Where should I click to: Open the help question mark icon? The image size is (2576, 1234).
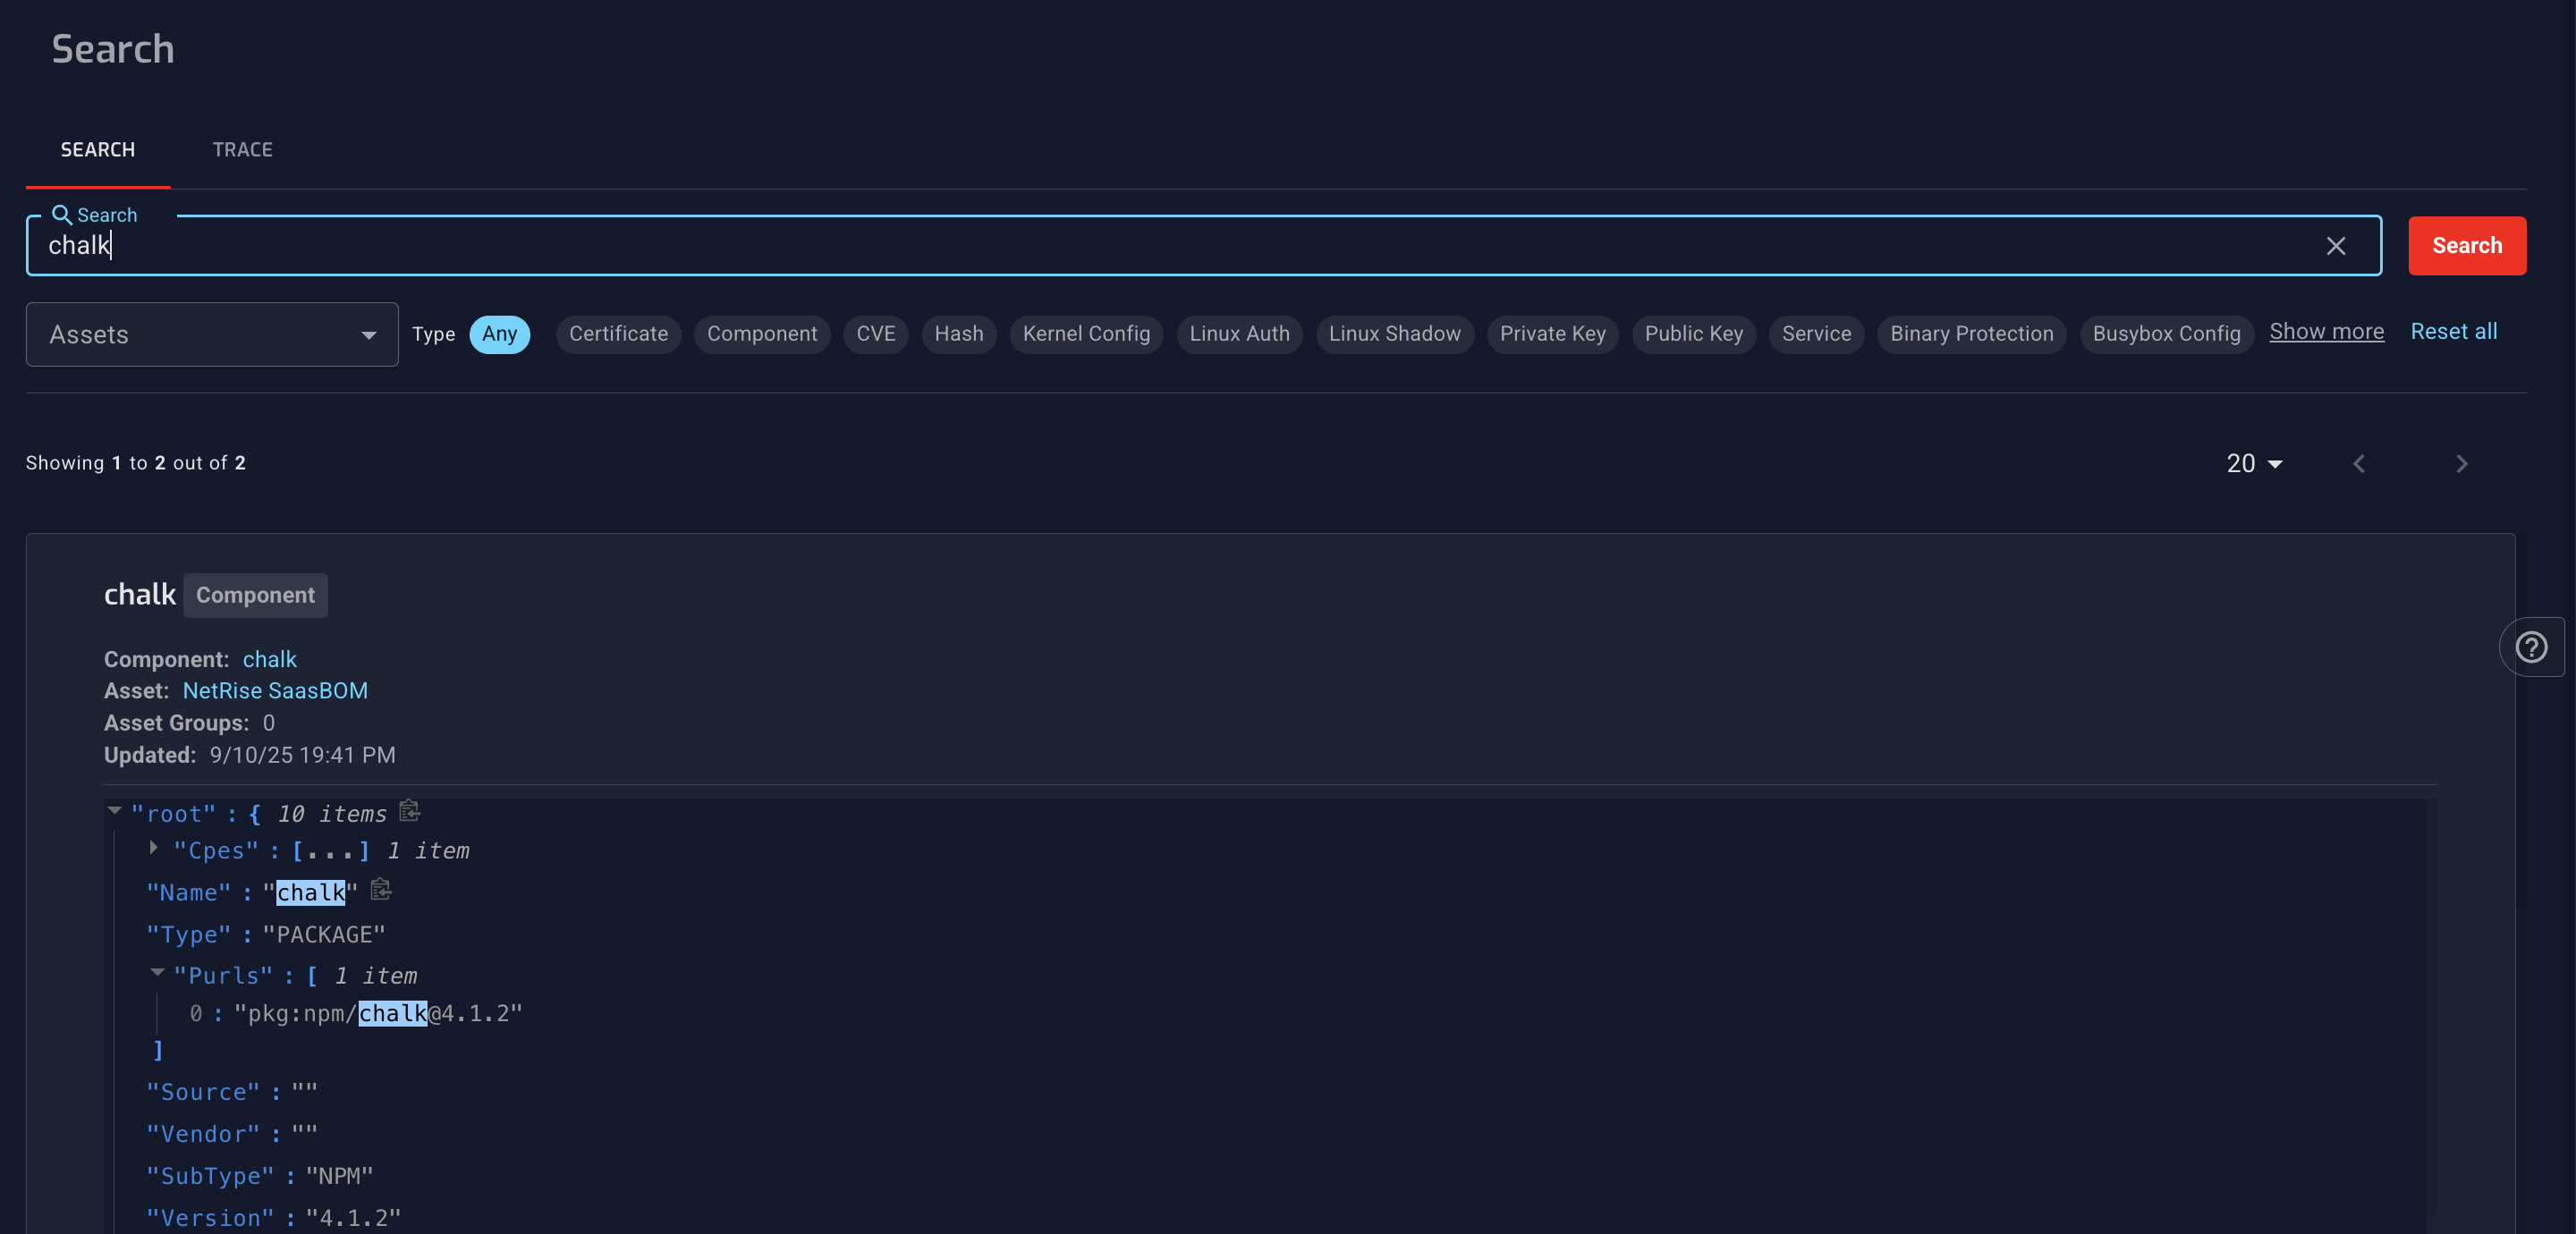(2531, 647)
